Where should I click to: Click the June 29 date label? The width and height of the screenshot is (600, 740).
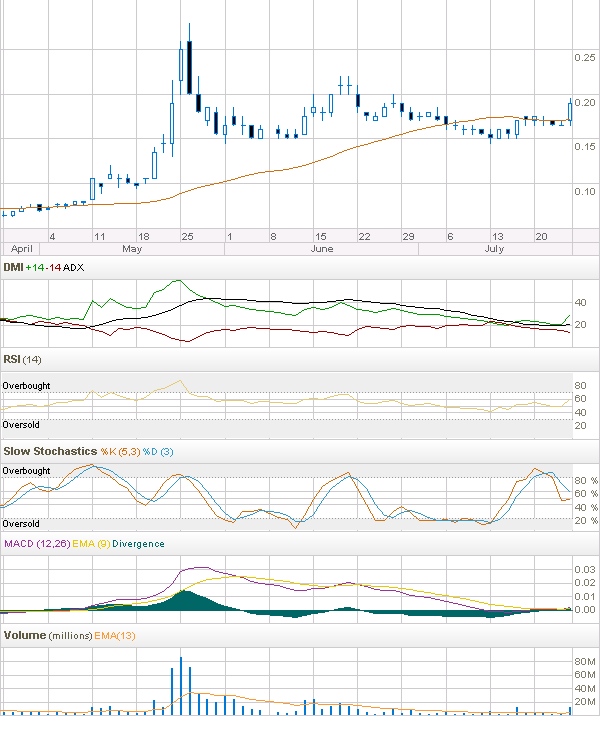(408, 236)
